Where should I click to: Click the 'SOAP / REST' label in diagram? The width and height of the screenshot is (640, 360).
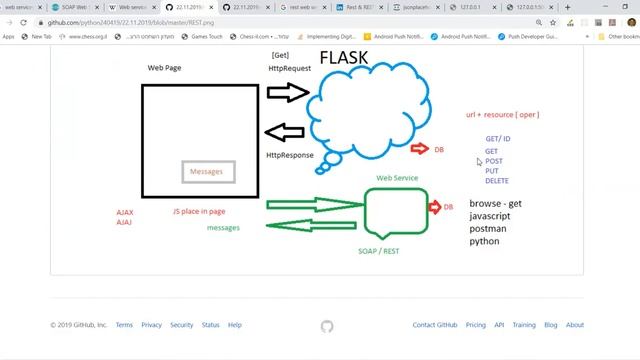pos(379,251)
